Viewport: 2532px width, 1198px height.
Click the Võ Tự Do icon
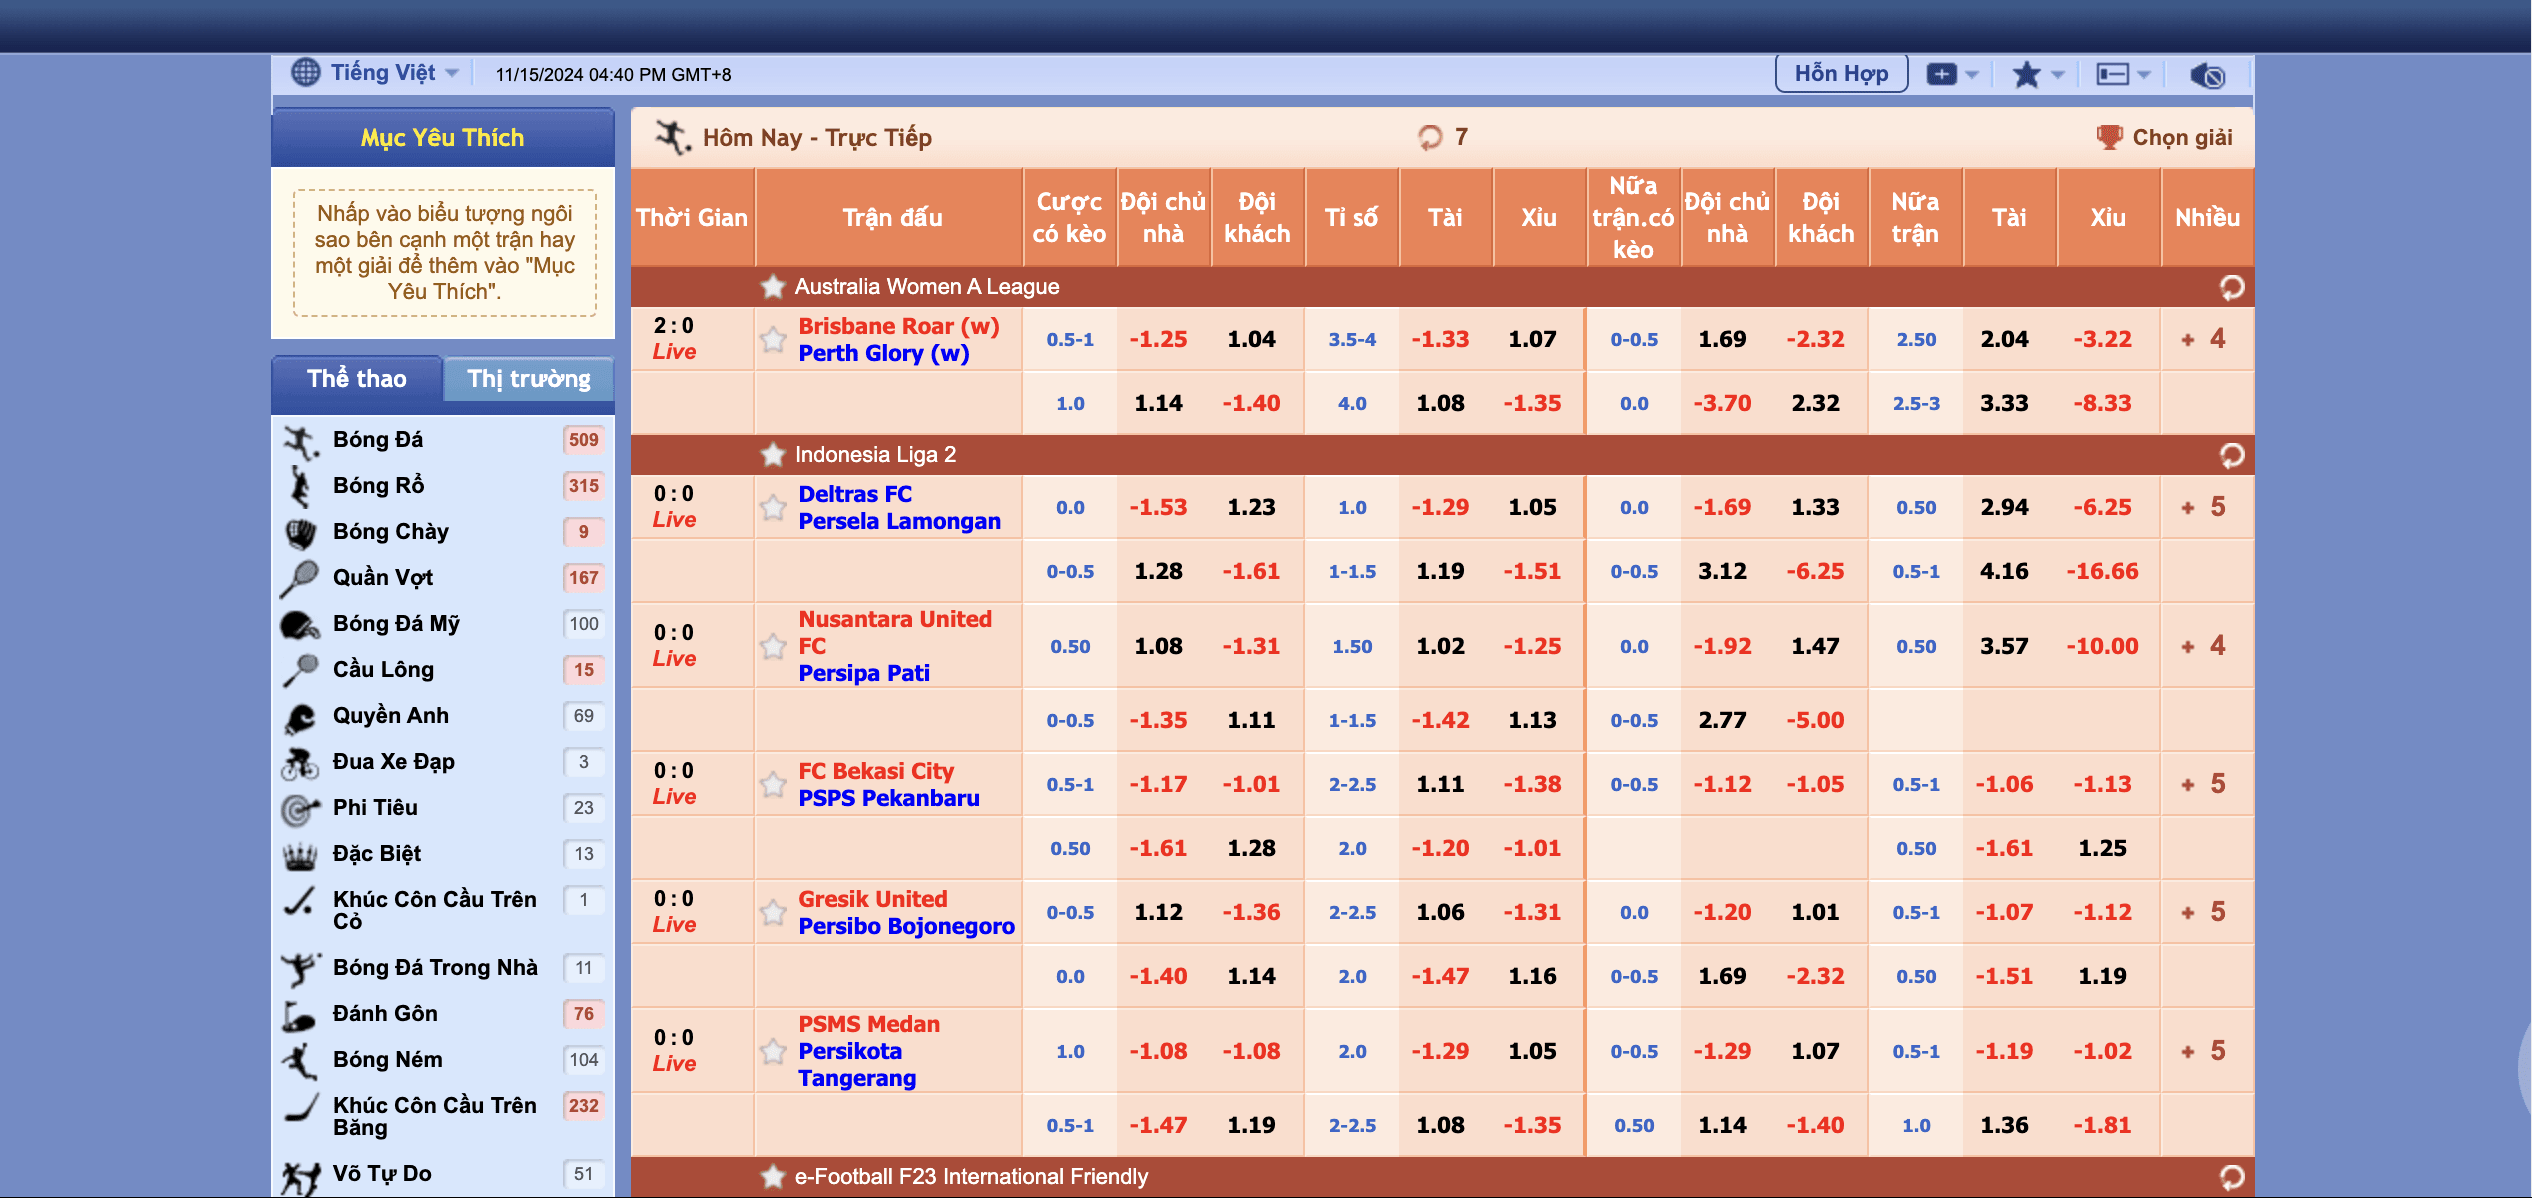[x=300, y=1178]
